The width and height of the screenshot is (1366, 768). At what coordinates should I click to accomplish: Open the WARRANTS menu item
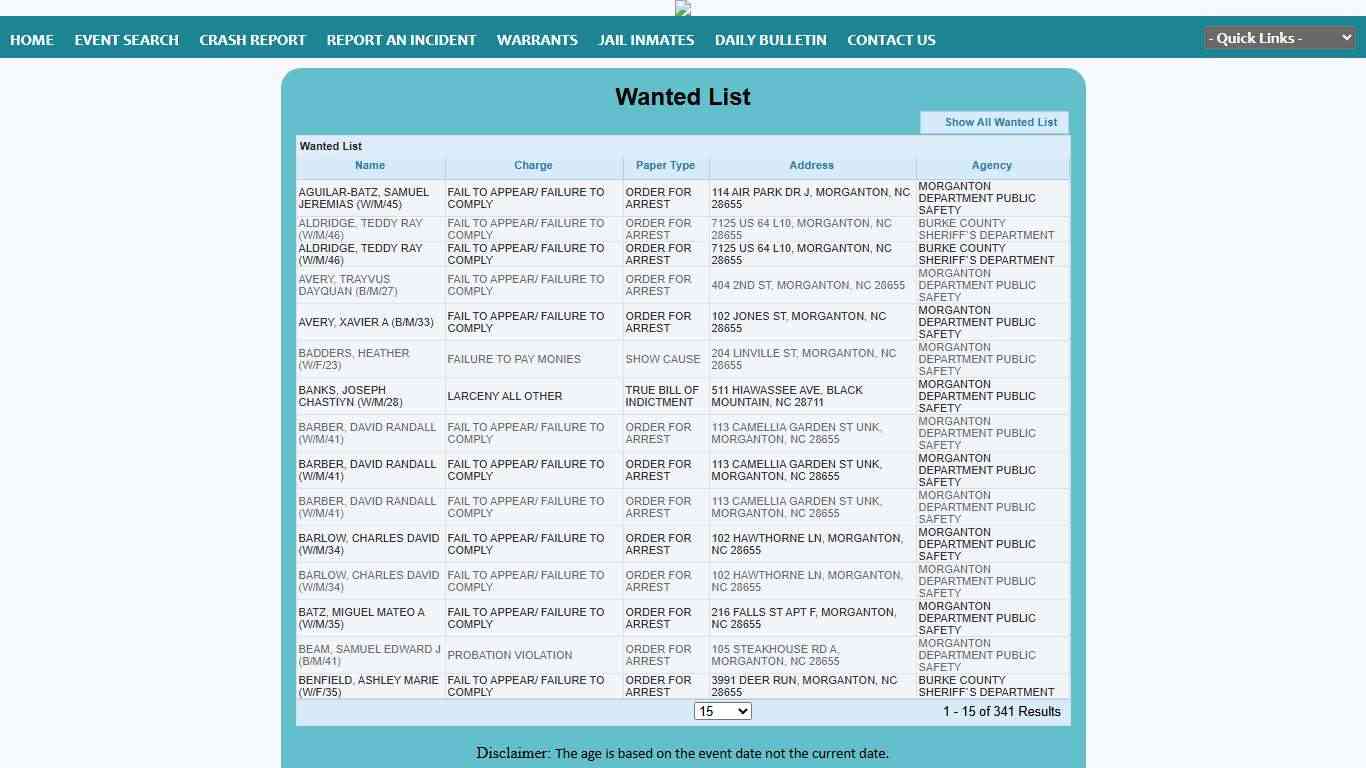[x=537, y=40]
